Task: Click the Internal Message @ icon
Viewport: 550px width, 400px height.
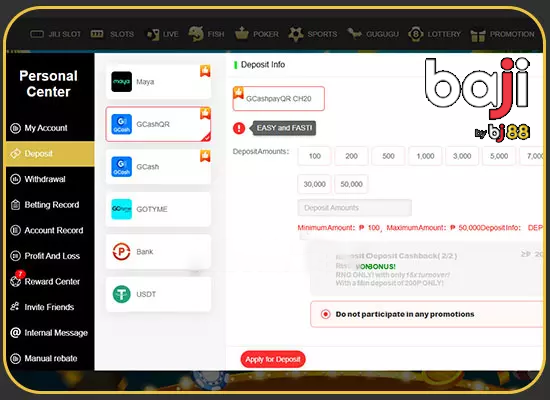Action: pyautogui.click(x=15, y=332)
